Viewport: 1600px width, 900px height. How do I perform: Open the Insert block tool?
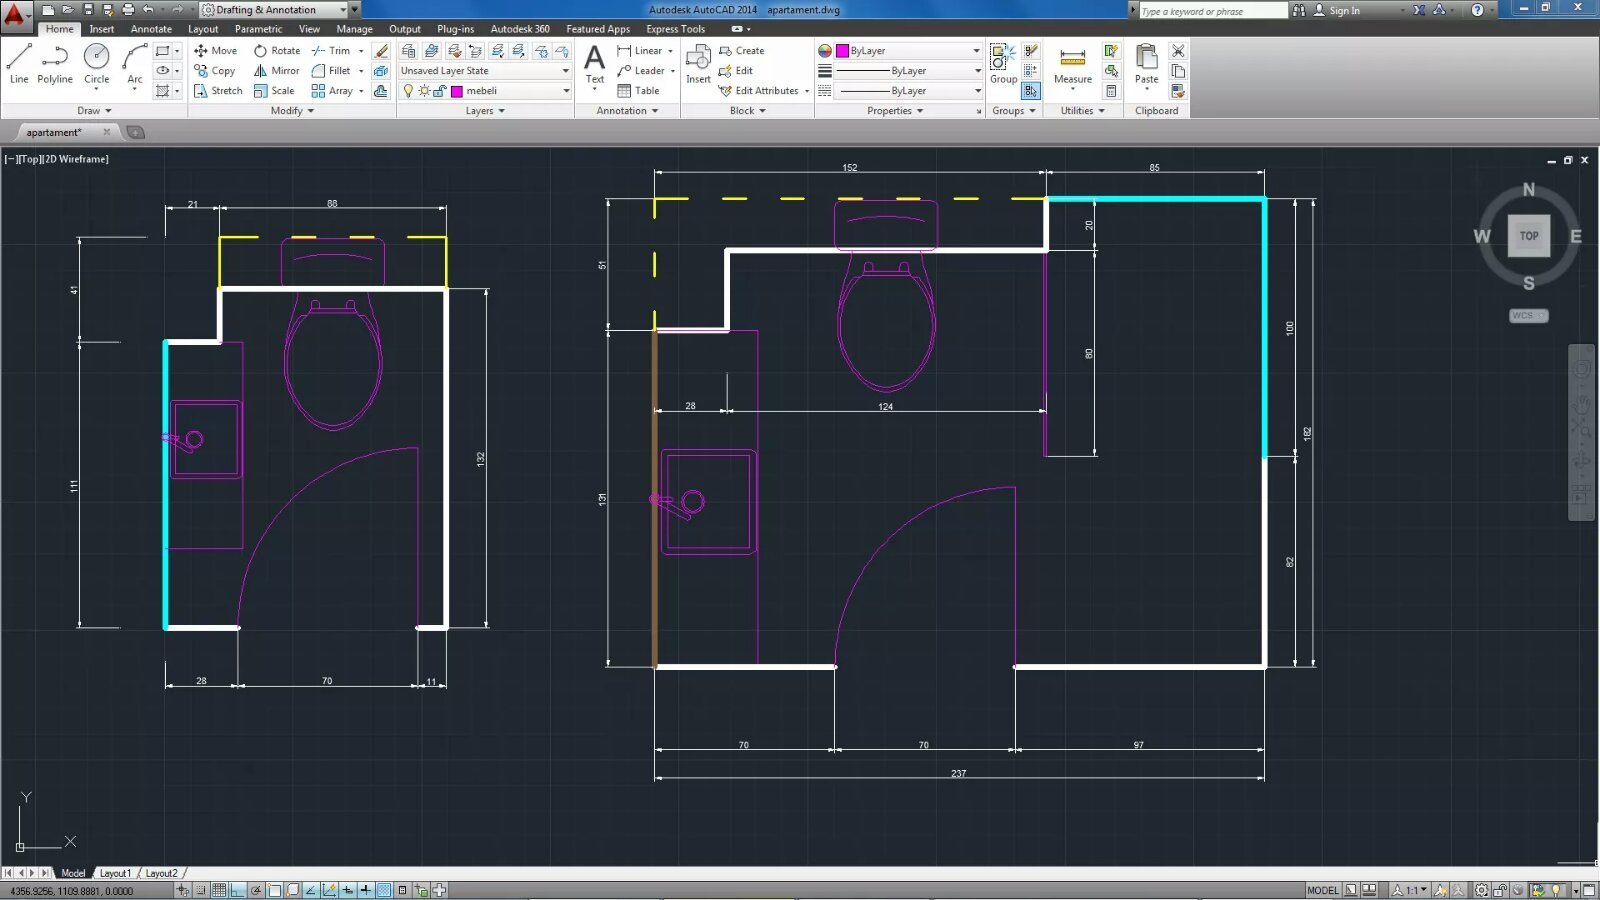click(698, 64)
